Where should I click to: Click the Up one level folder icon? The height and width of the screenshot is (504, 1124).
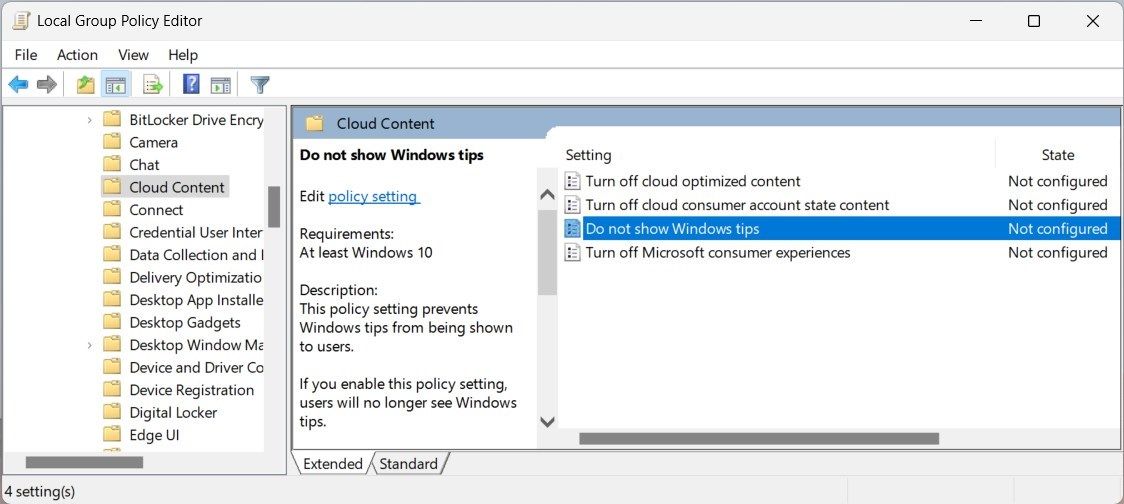86,85
